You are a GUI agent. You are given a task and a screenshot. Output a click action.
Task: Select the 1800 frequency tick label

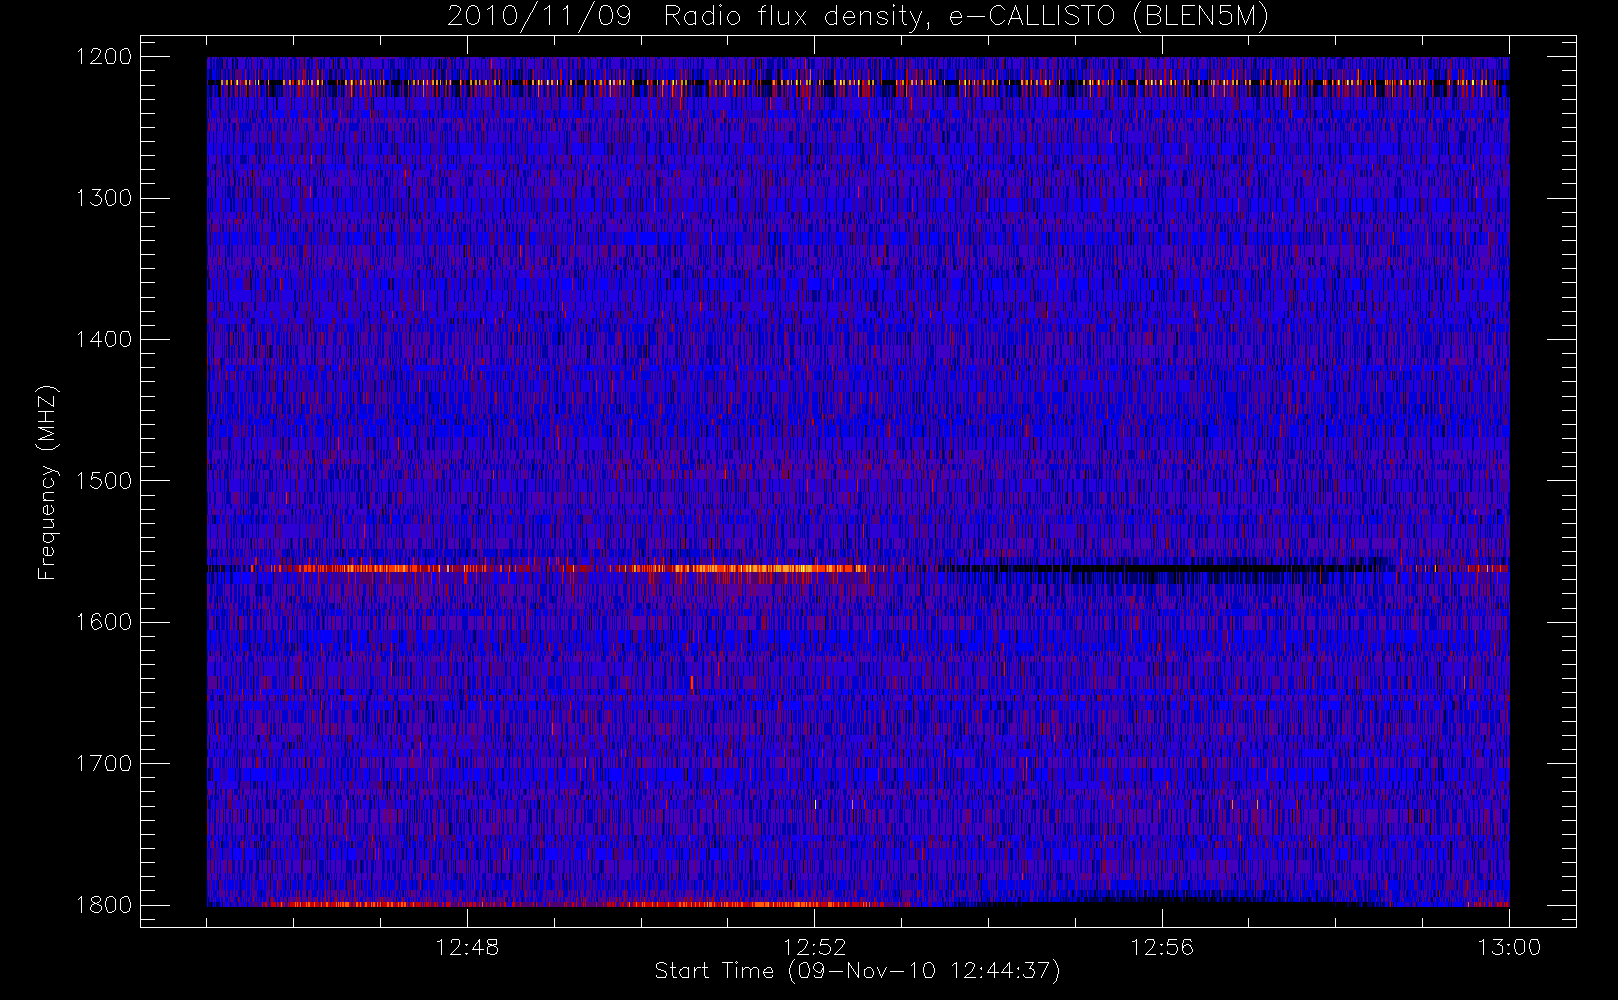pos(104,905)
